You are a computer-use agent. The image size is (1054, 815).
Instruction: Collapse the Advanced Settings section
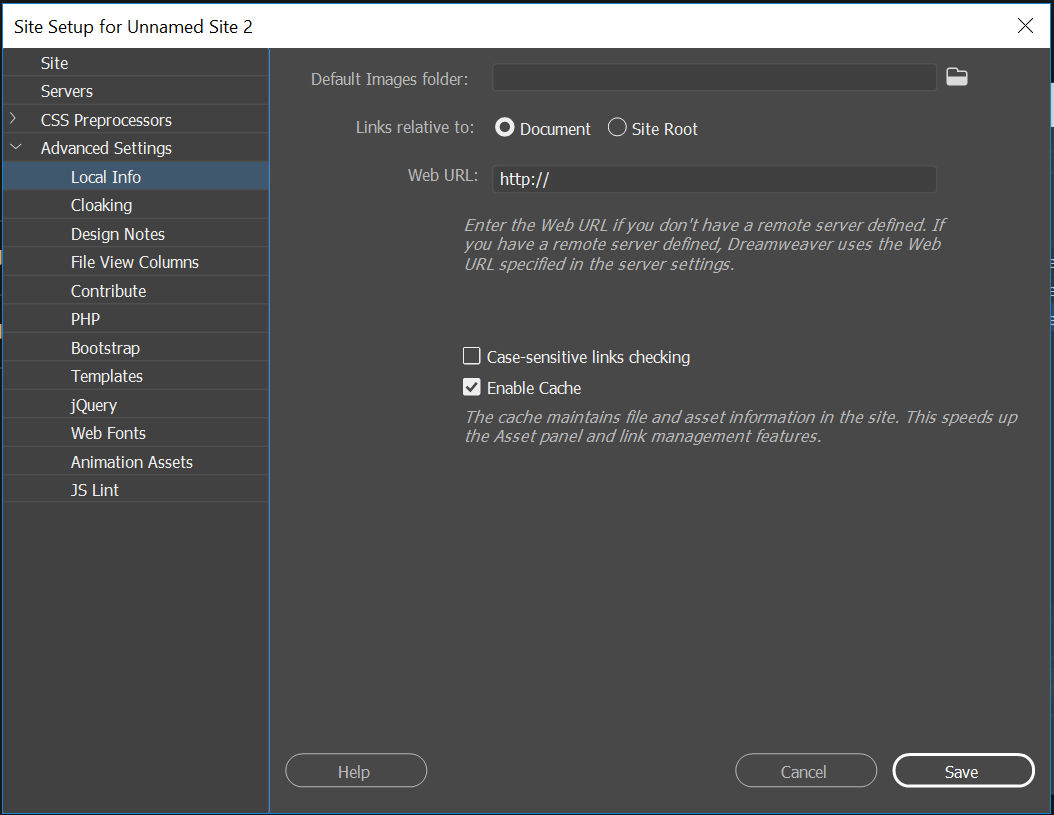[16, 147]
